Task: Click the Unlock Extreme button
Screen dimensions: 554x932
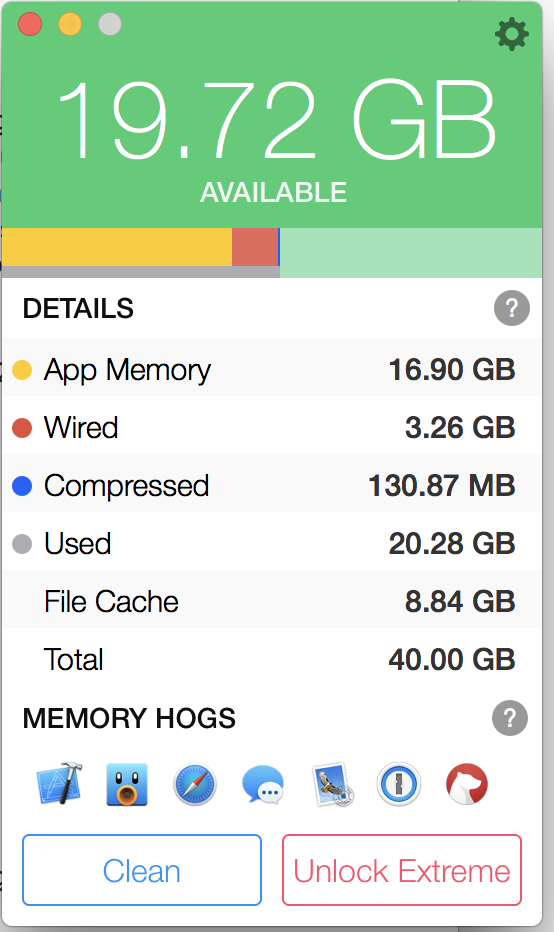Action: tap(402, 870)
